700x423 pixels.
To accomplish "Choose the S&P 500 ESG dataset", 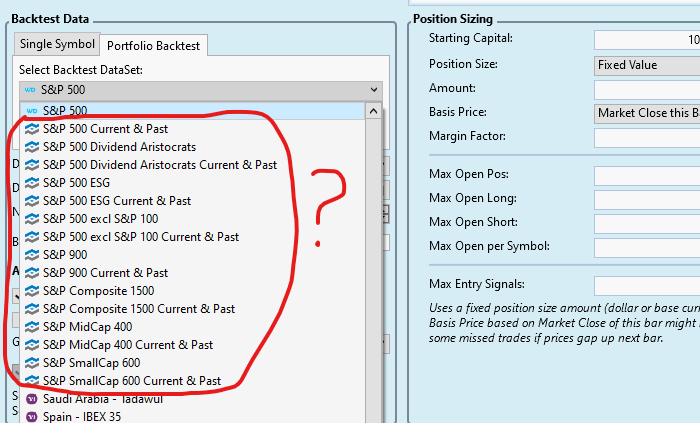I will tap(192, 183).
